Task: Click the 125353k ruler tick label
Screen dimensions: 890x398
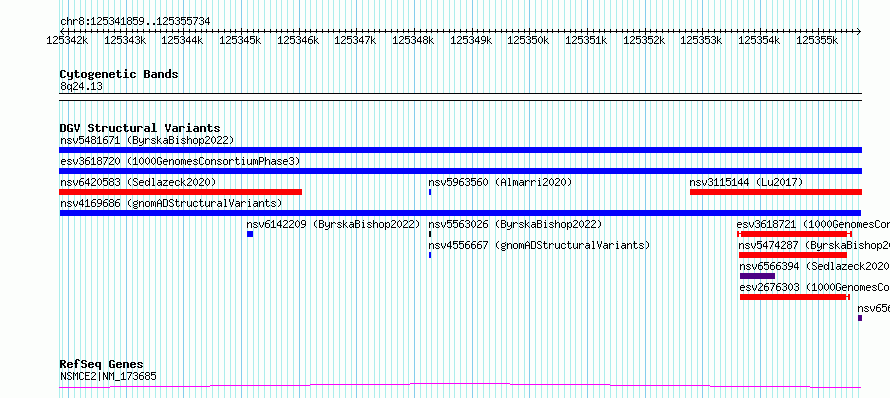Action: click(702, 40)
